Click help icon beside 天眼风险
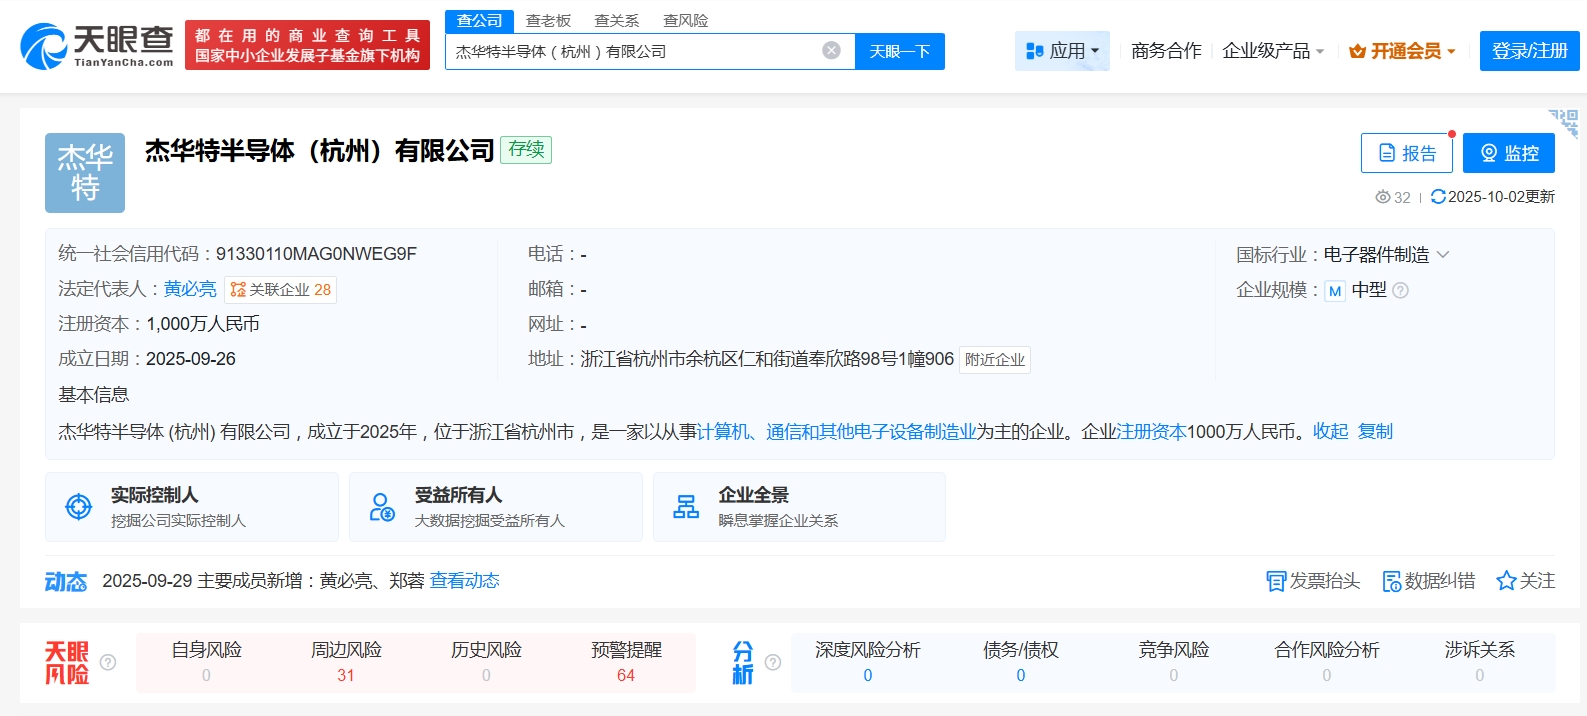Viewport: 1587px width, 716px height. (108, 662)
